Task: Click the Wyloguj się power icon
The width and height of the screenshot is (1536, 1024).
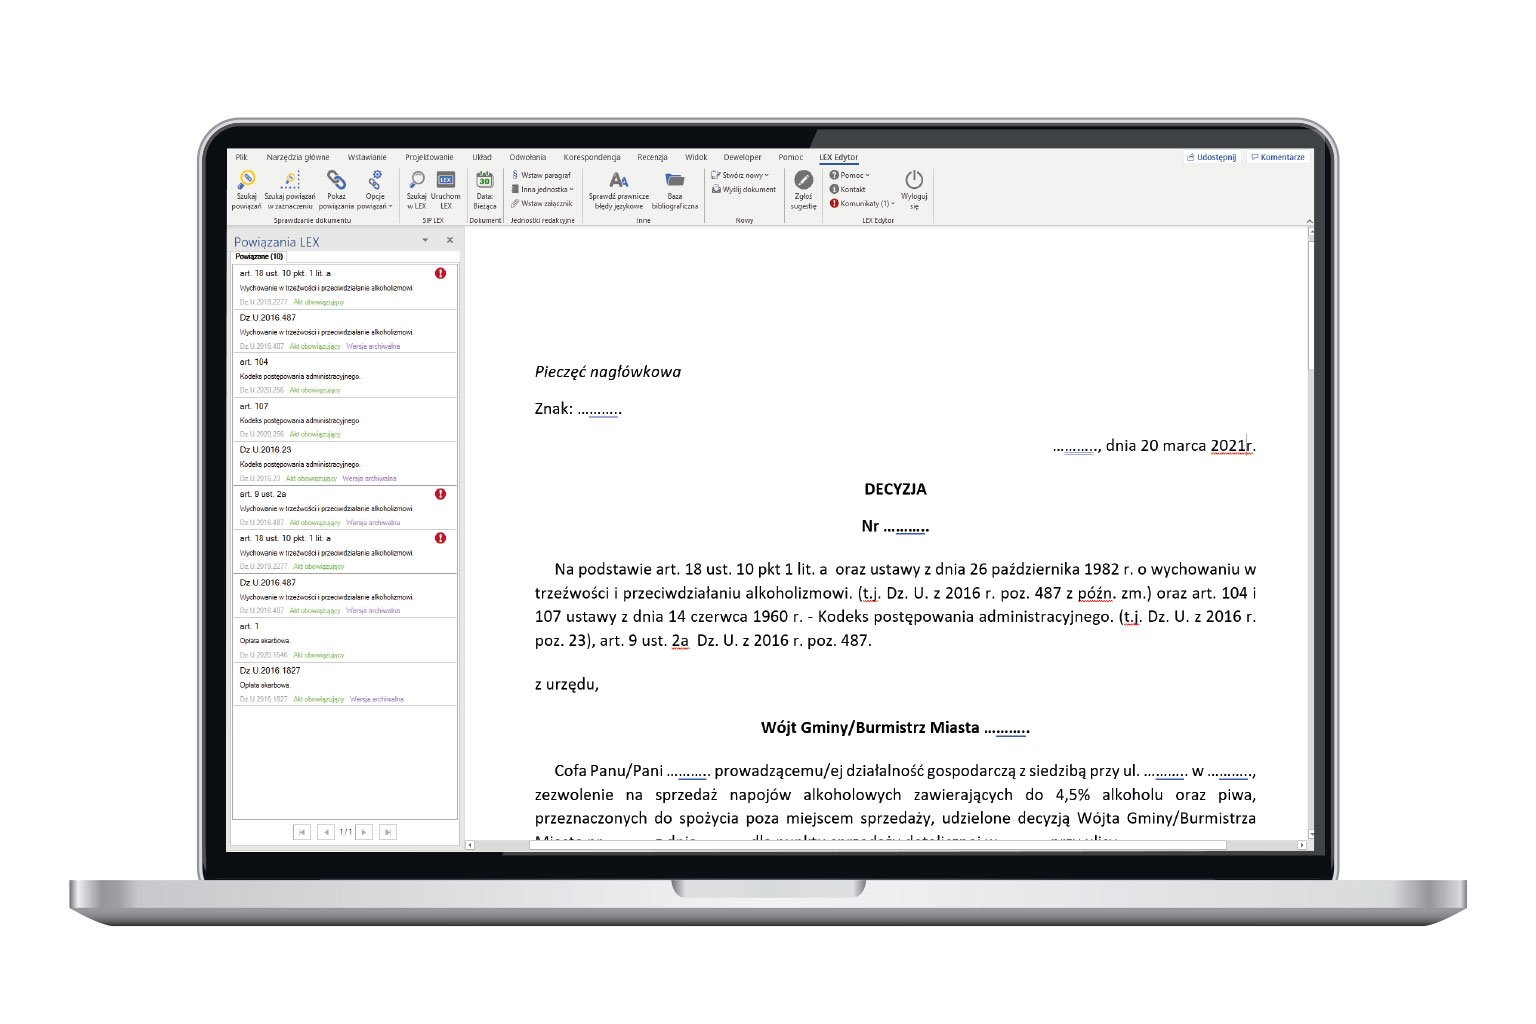Action: coord(914,180)
